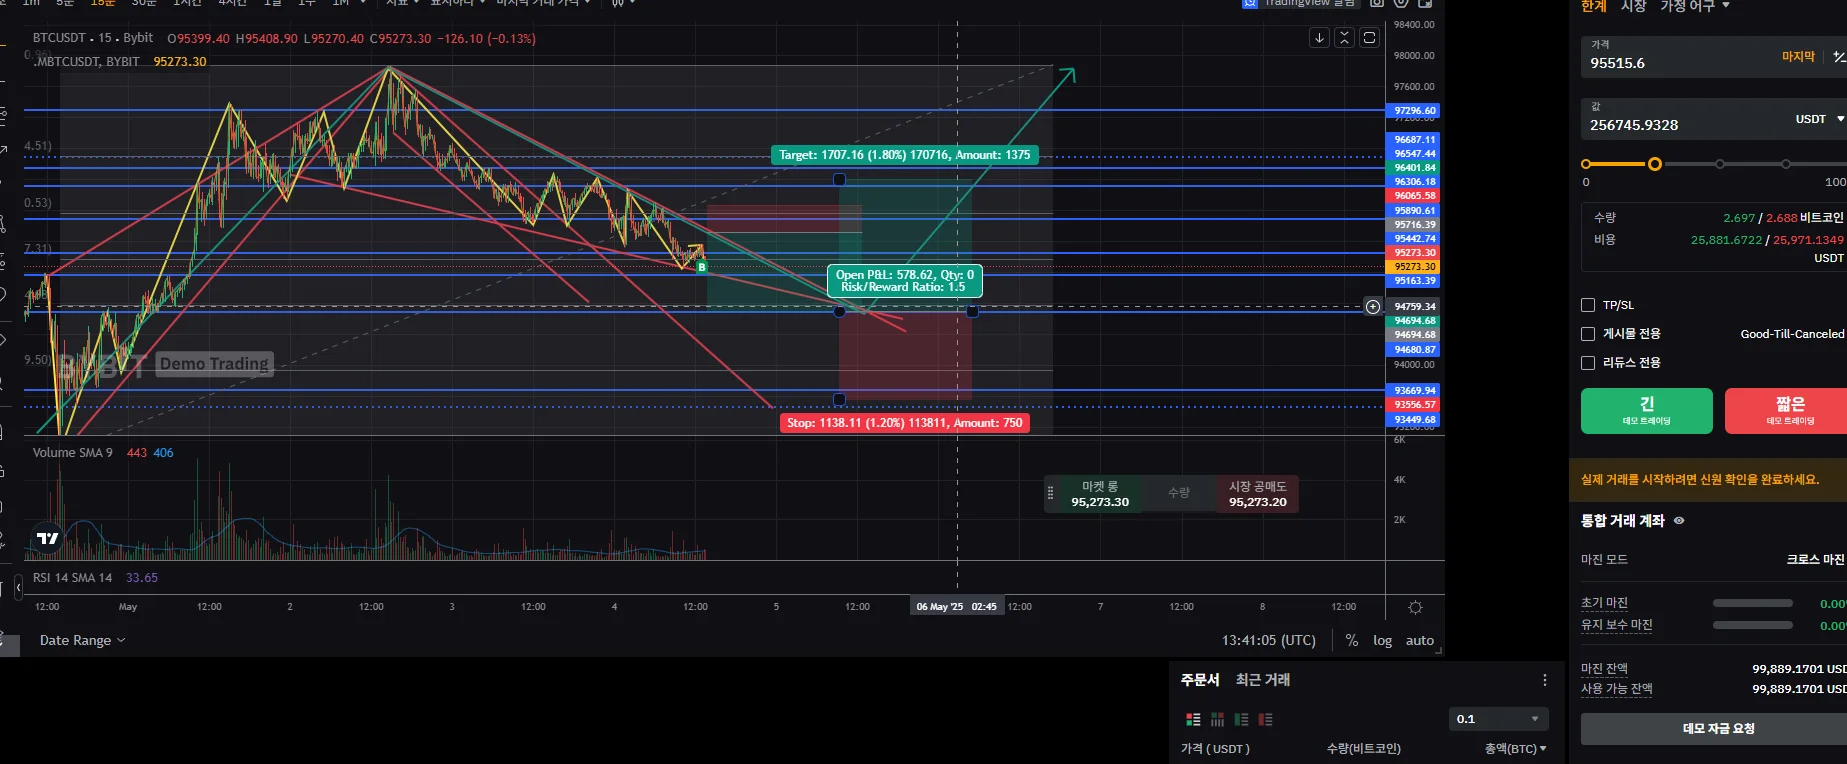Click the 94759.34 crosshair price label
Viewport: 1847px width, 764px height.
click(x=1414, y=307)
